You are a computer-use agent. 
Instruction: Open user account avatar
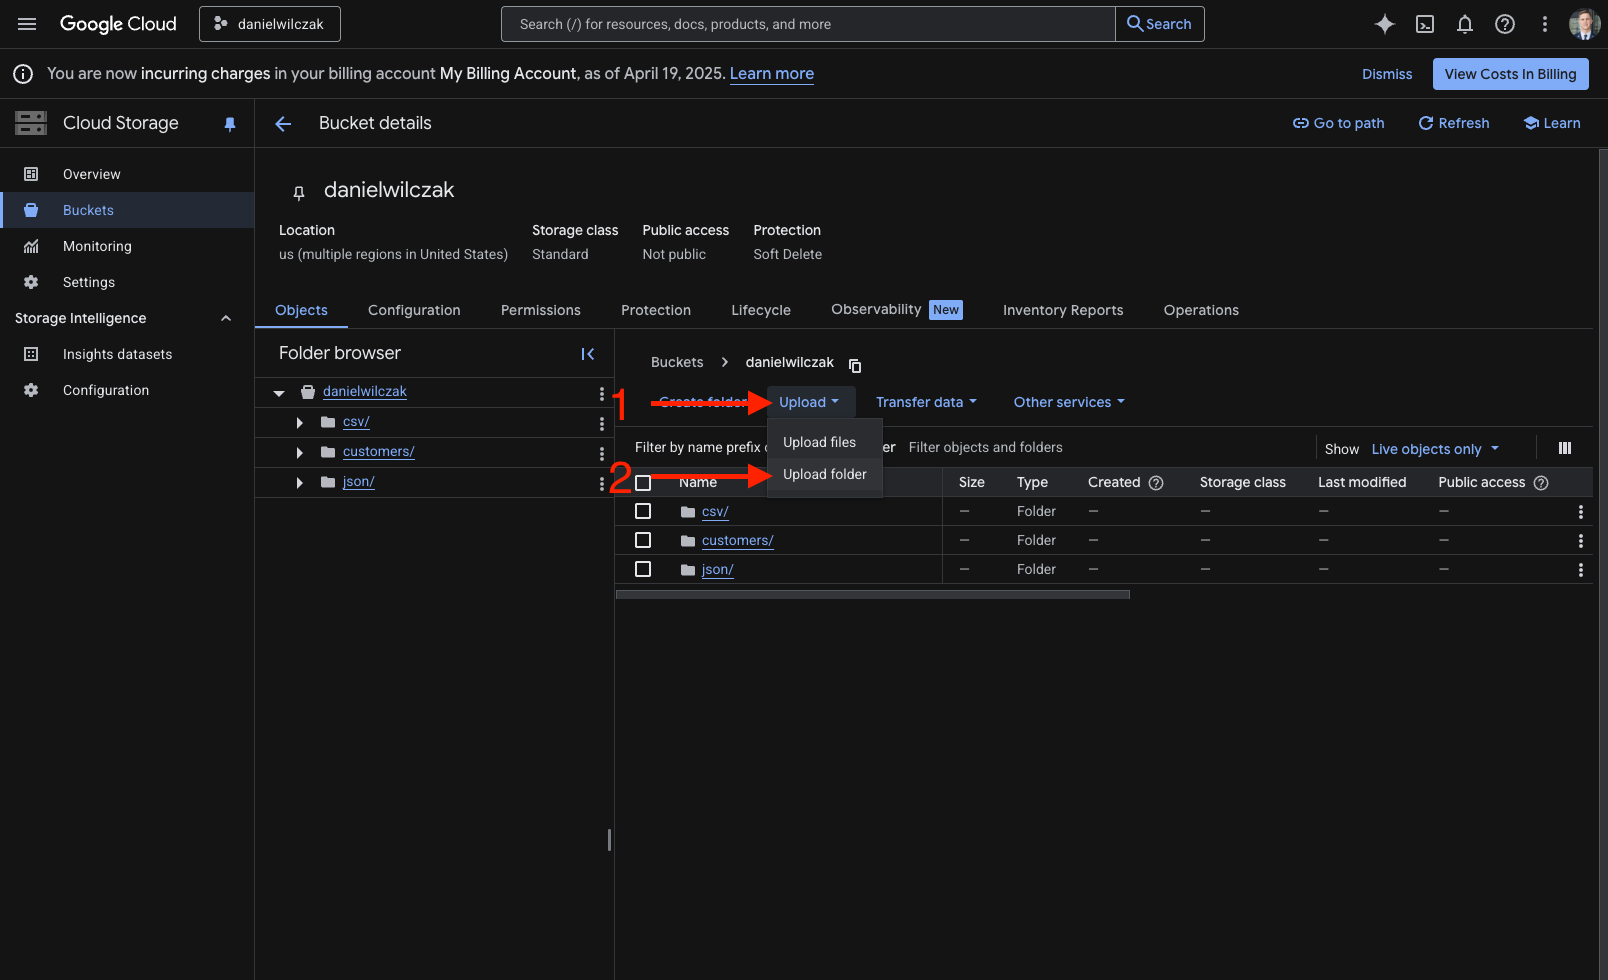click(x=1584, y=24)
